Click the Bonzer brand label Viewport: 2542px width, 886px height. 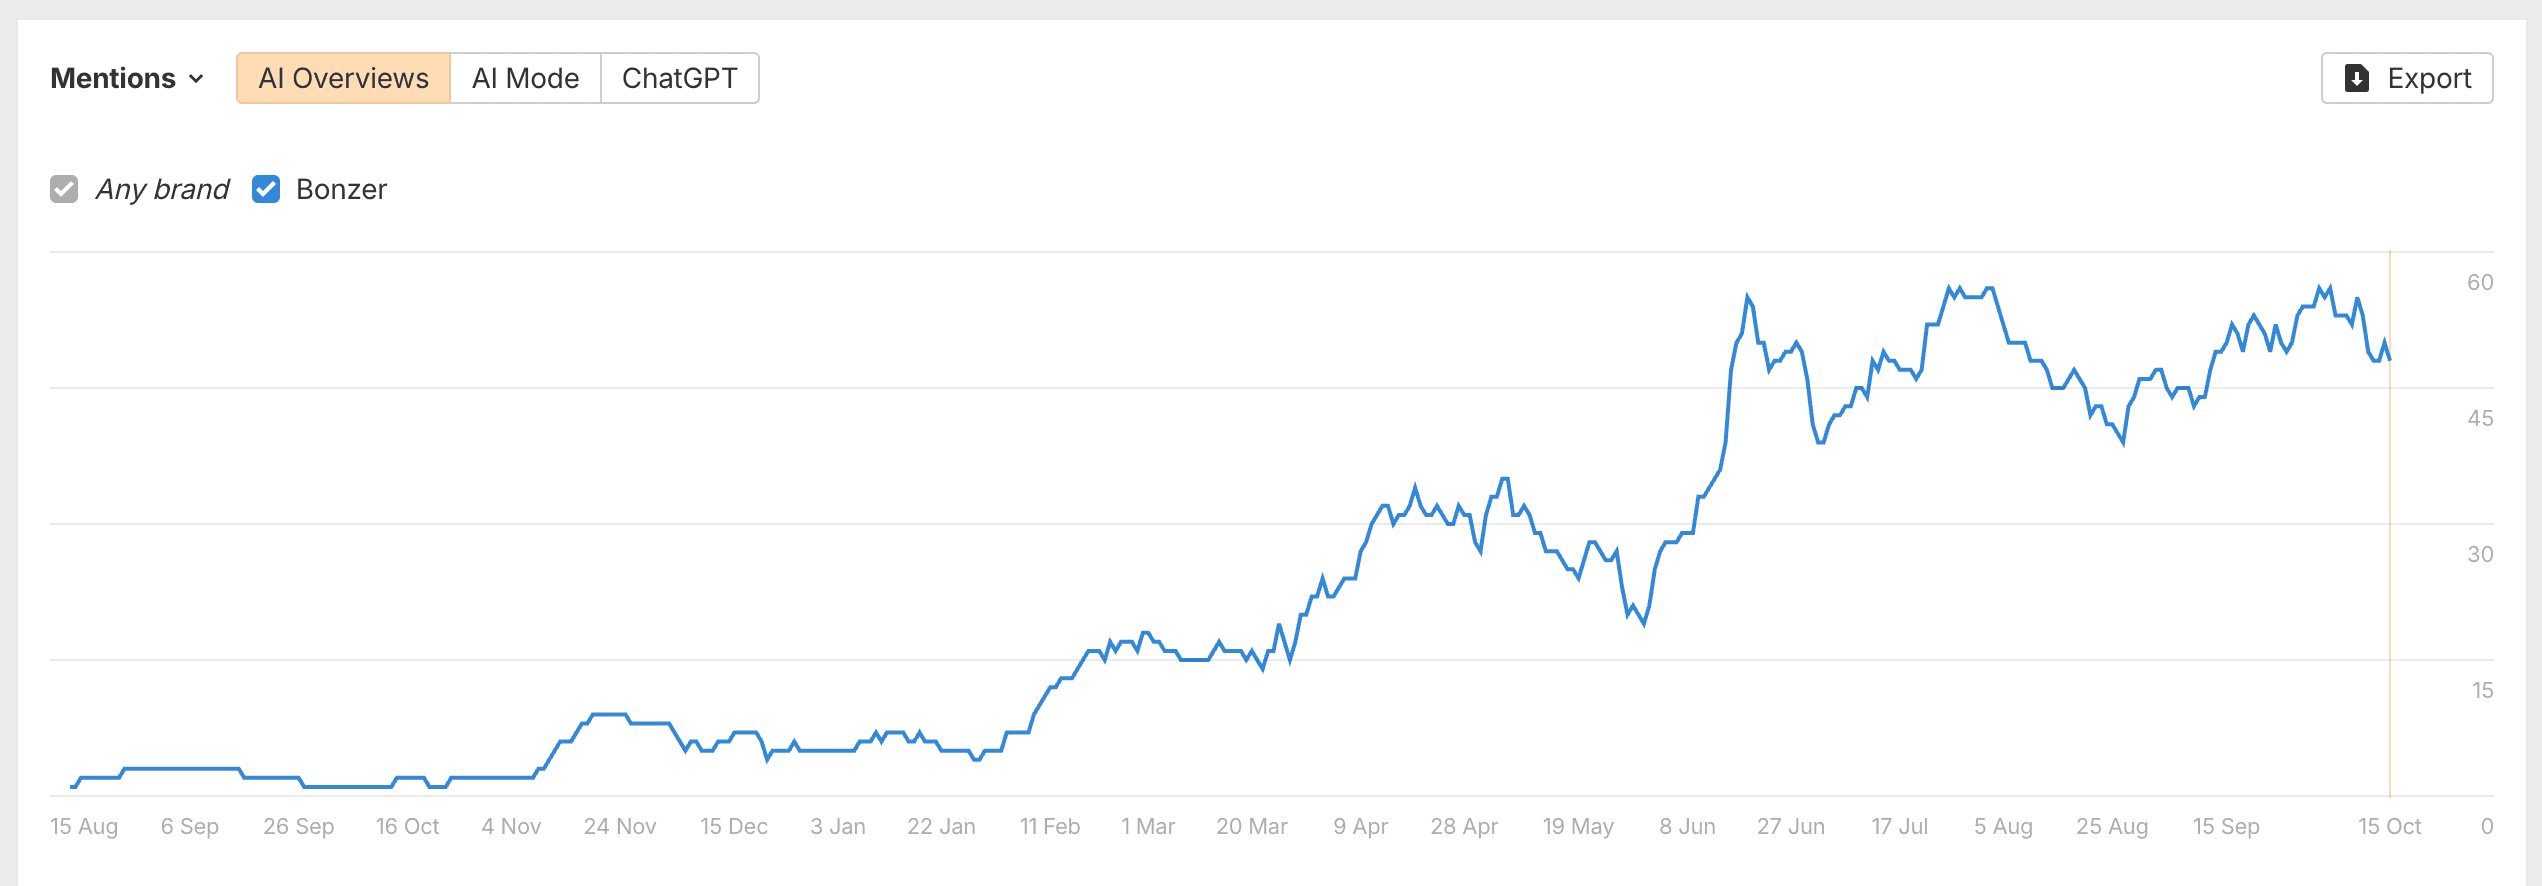341,189
